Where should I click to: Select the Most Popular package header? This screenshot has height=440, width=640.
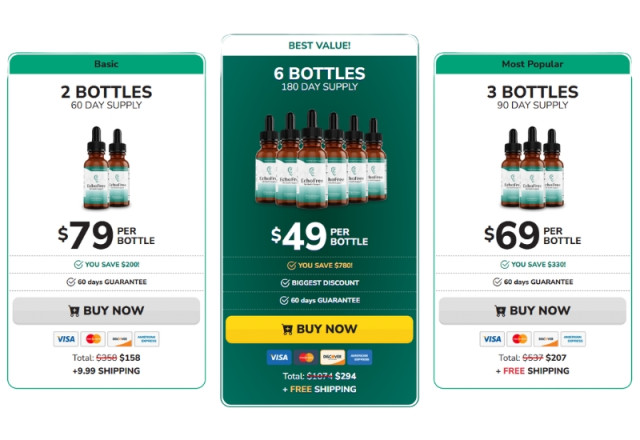pyautogui.click(x=533, y=64)
